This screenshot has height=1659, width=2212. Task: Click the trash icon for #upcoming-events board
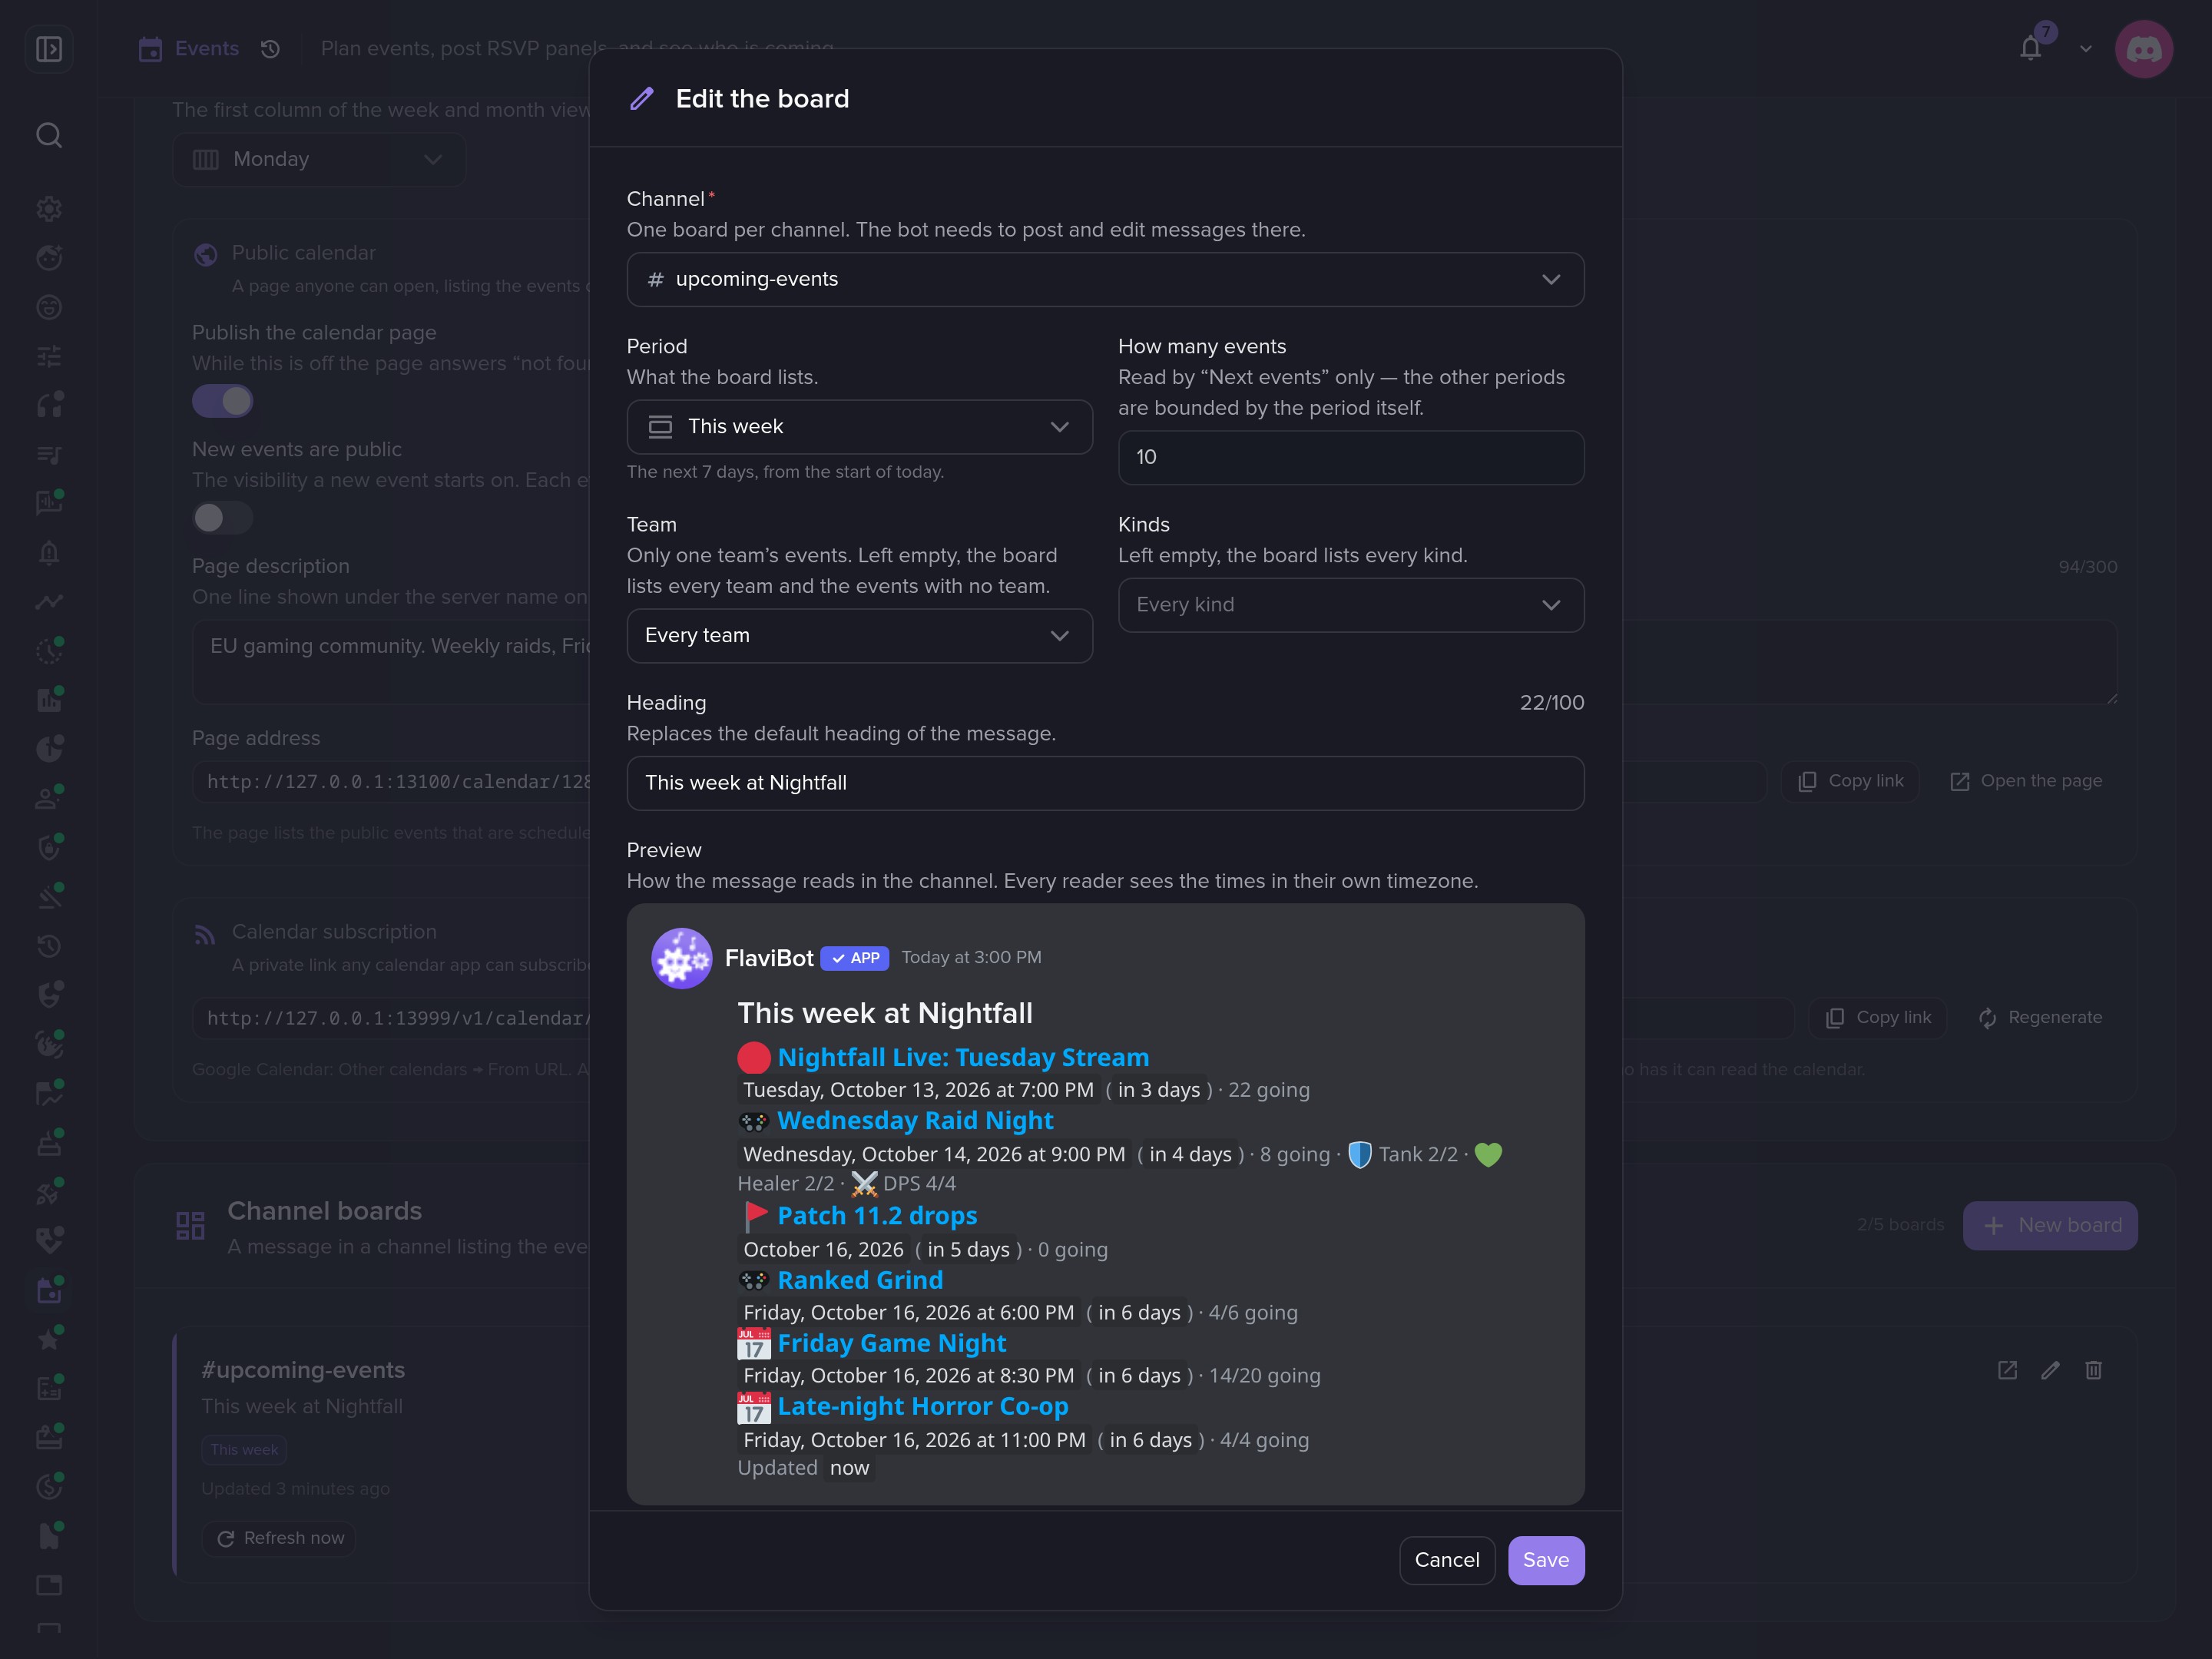[x=2093, y=1370]
